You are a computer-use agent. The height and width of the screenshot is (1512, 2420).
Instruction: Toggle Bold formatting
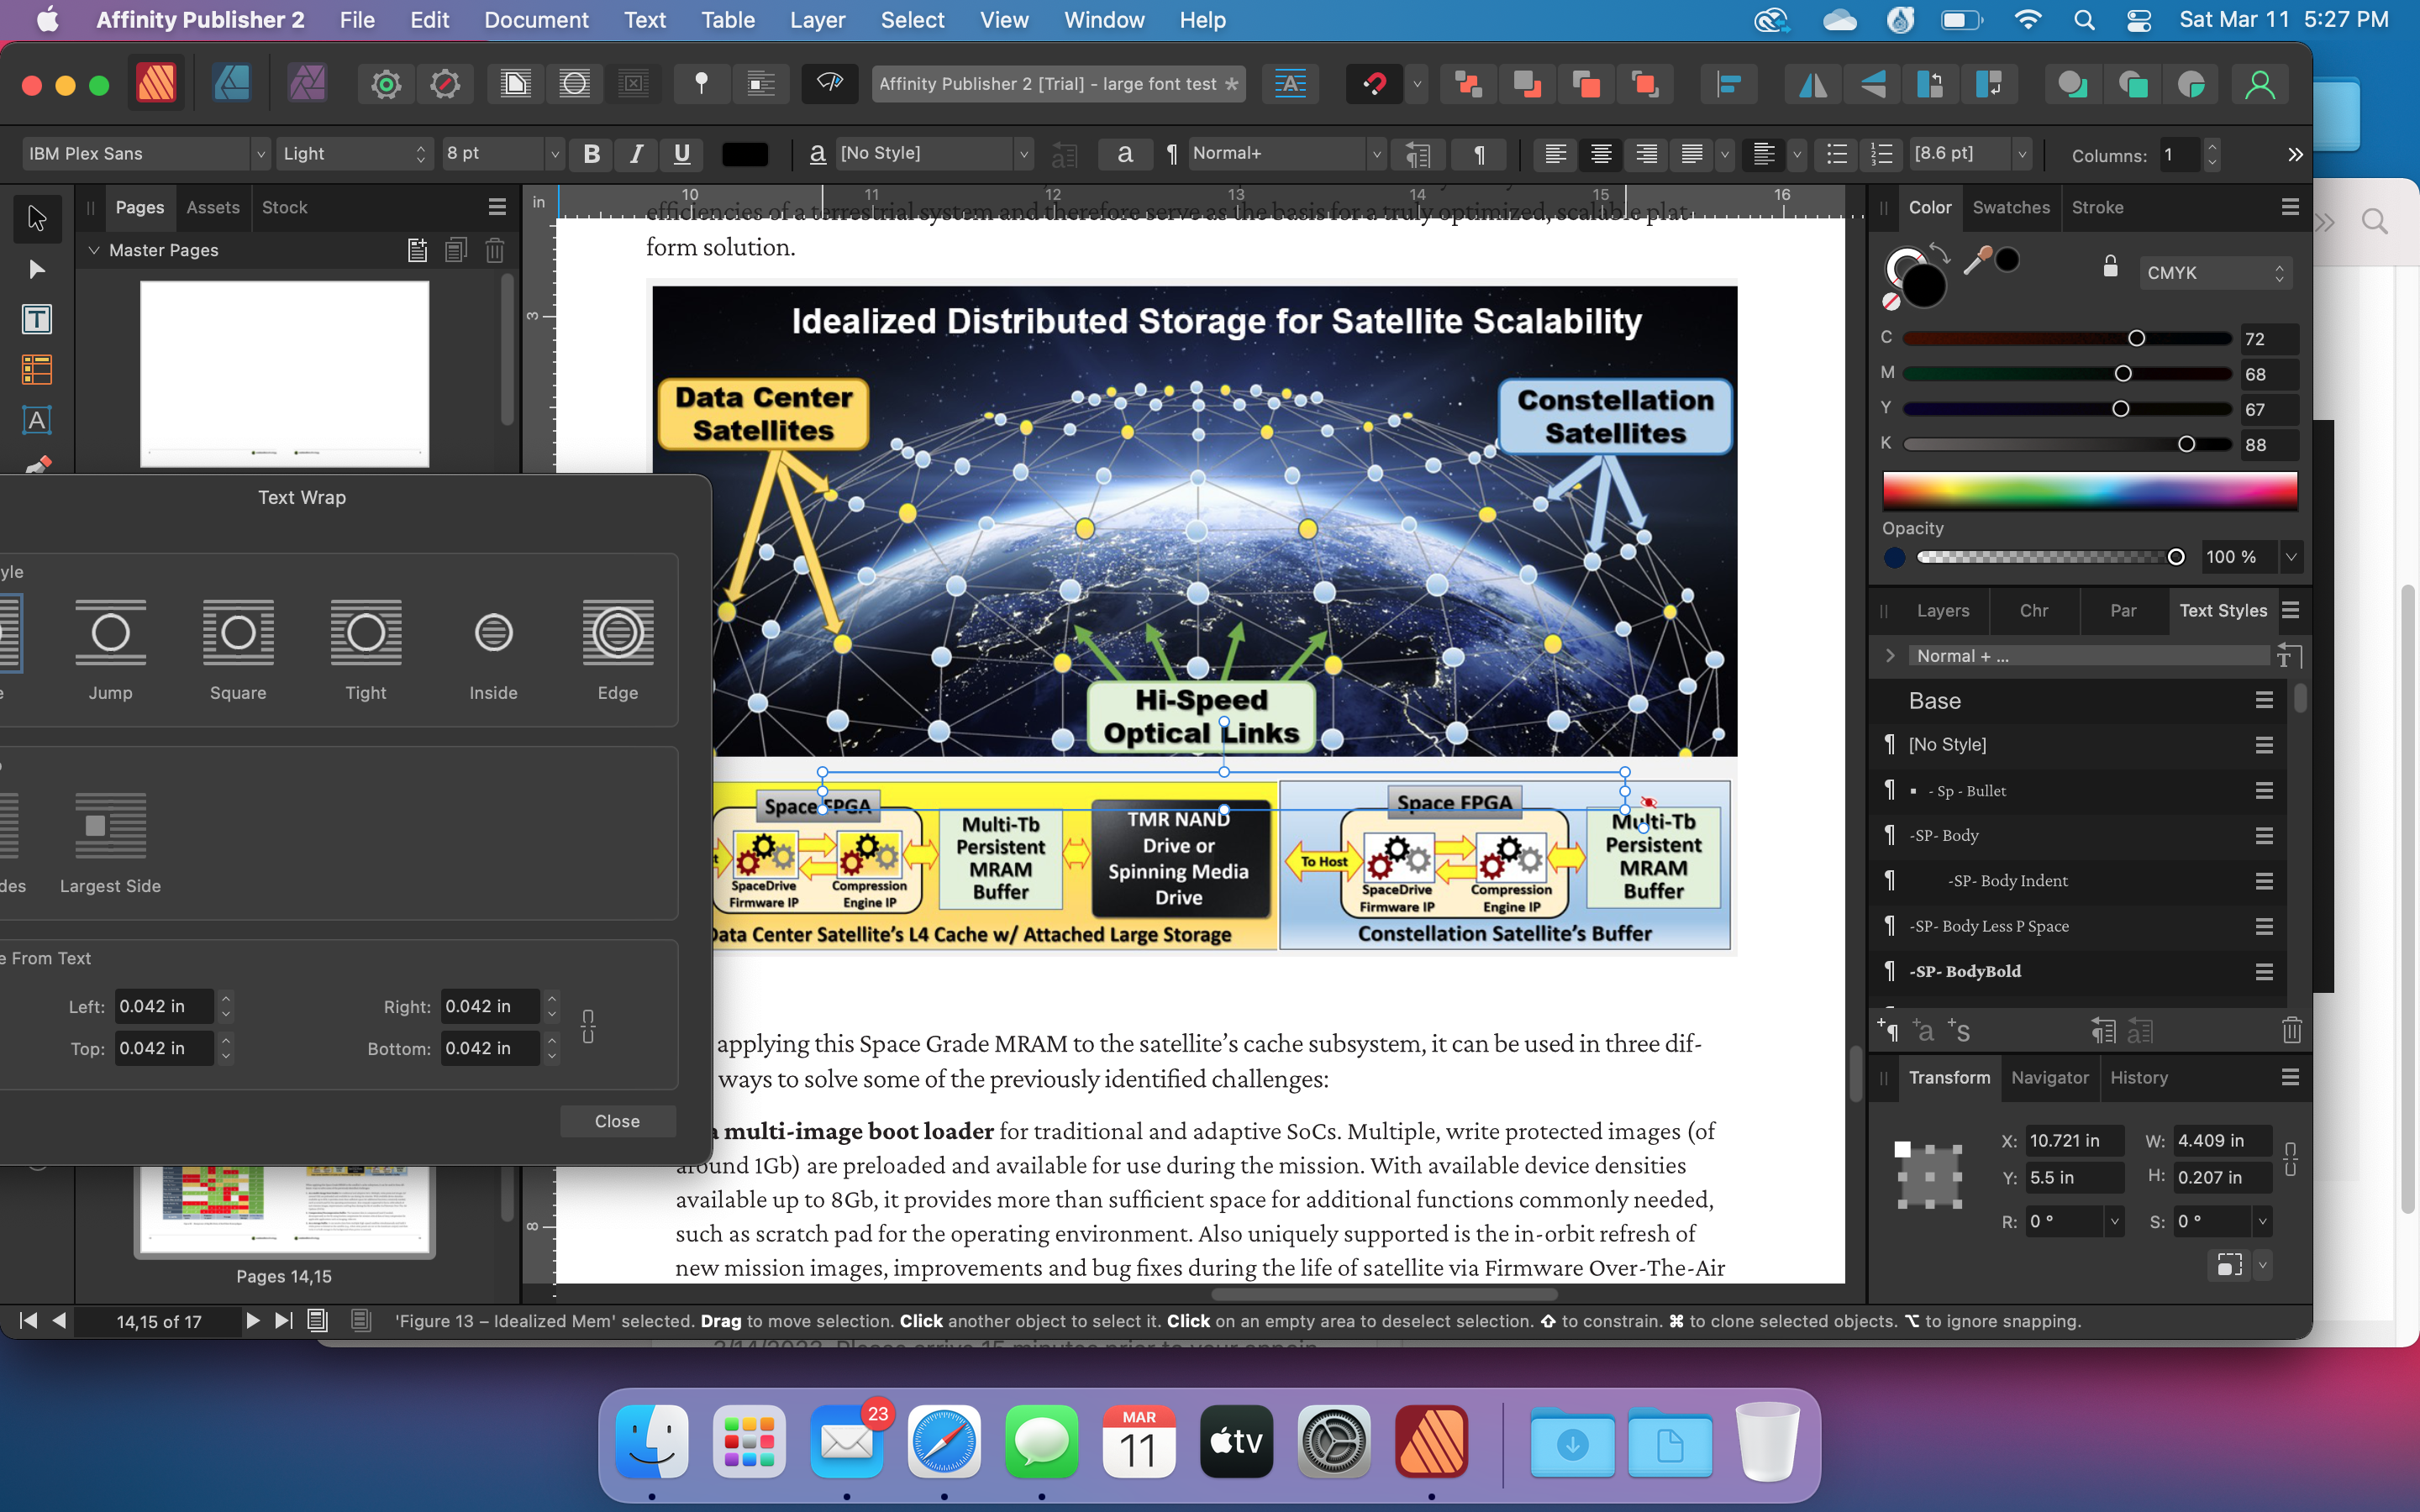click(591, 154)
